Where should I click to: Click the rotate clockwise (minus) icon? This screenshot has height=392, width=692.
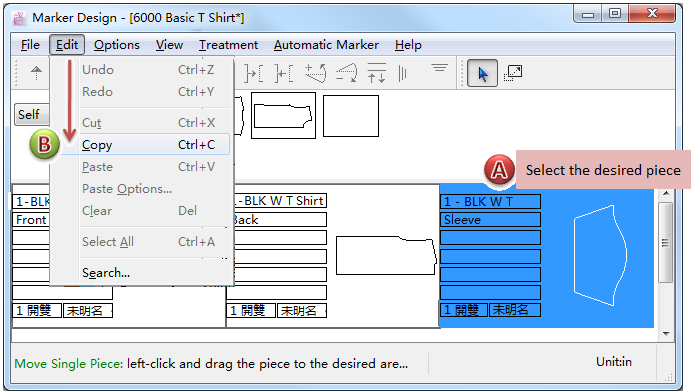[346, 73]
